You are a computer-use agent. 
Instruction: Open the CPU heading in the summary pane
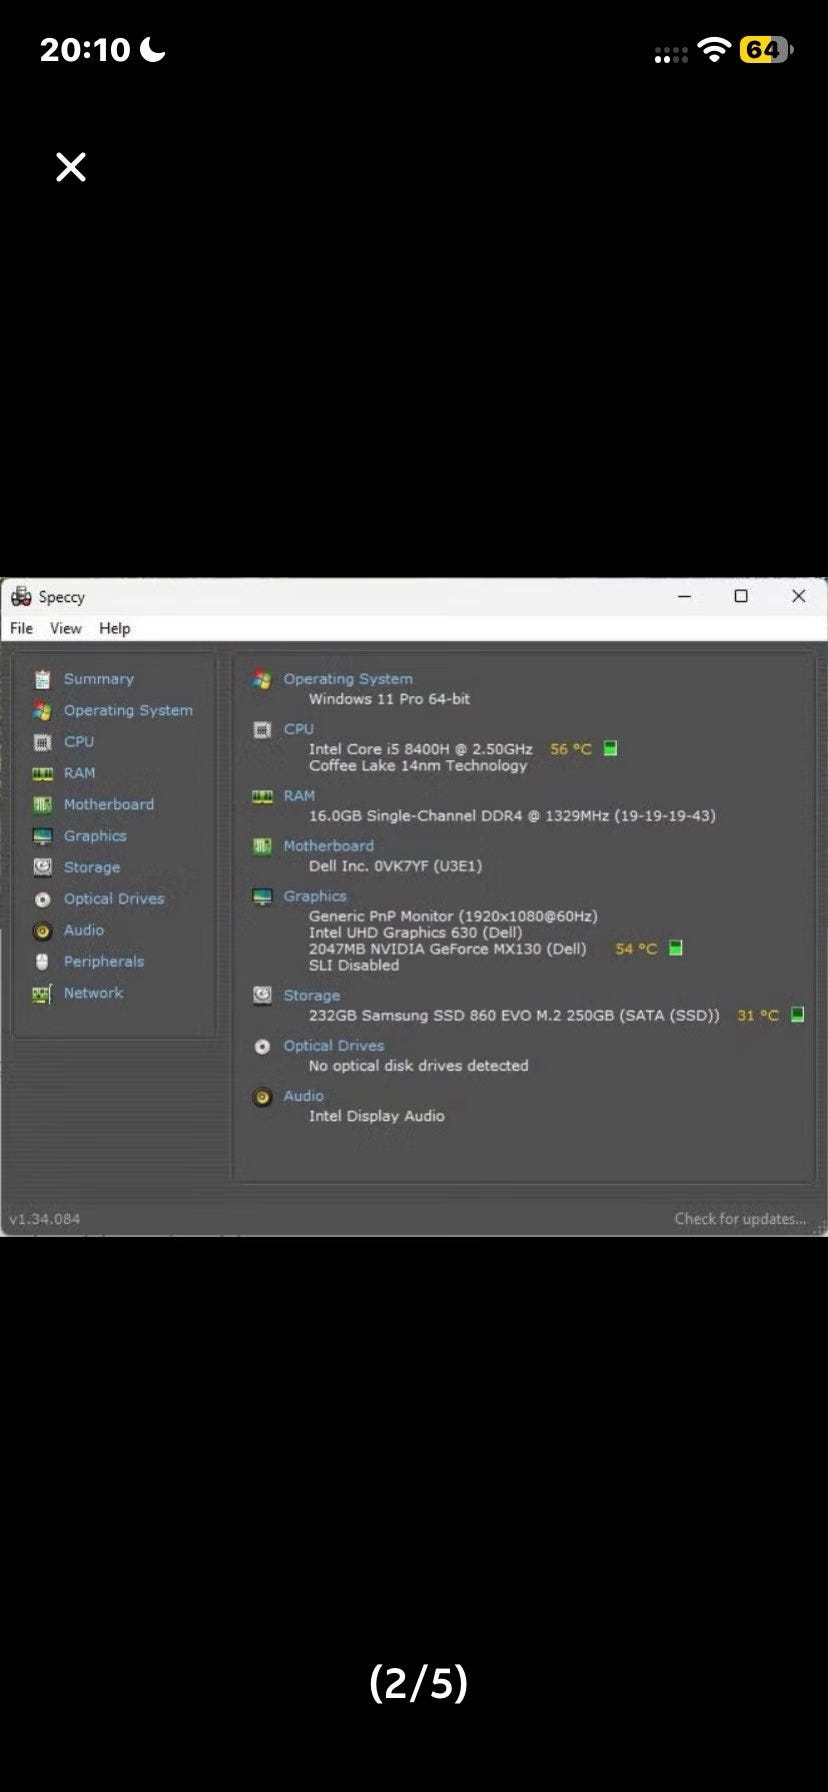pos(299,729)
